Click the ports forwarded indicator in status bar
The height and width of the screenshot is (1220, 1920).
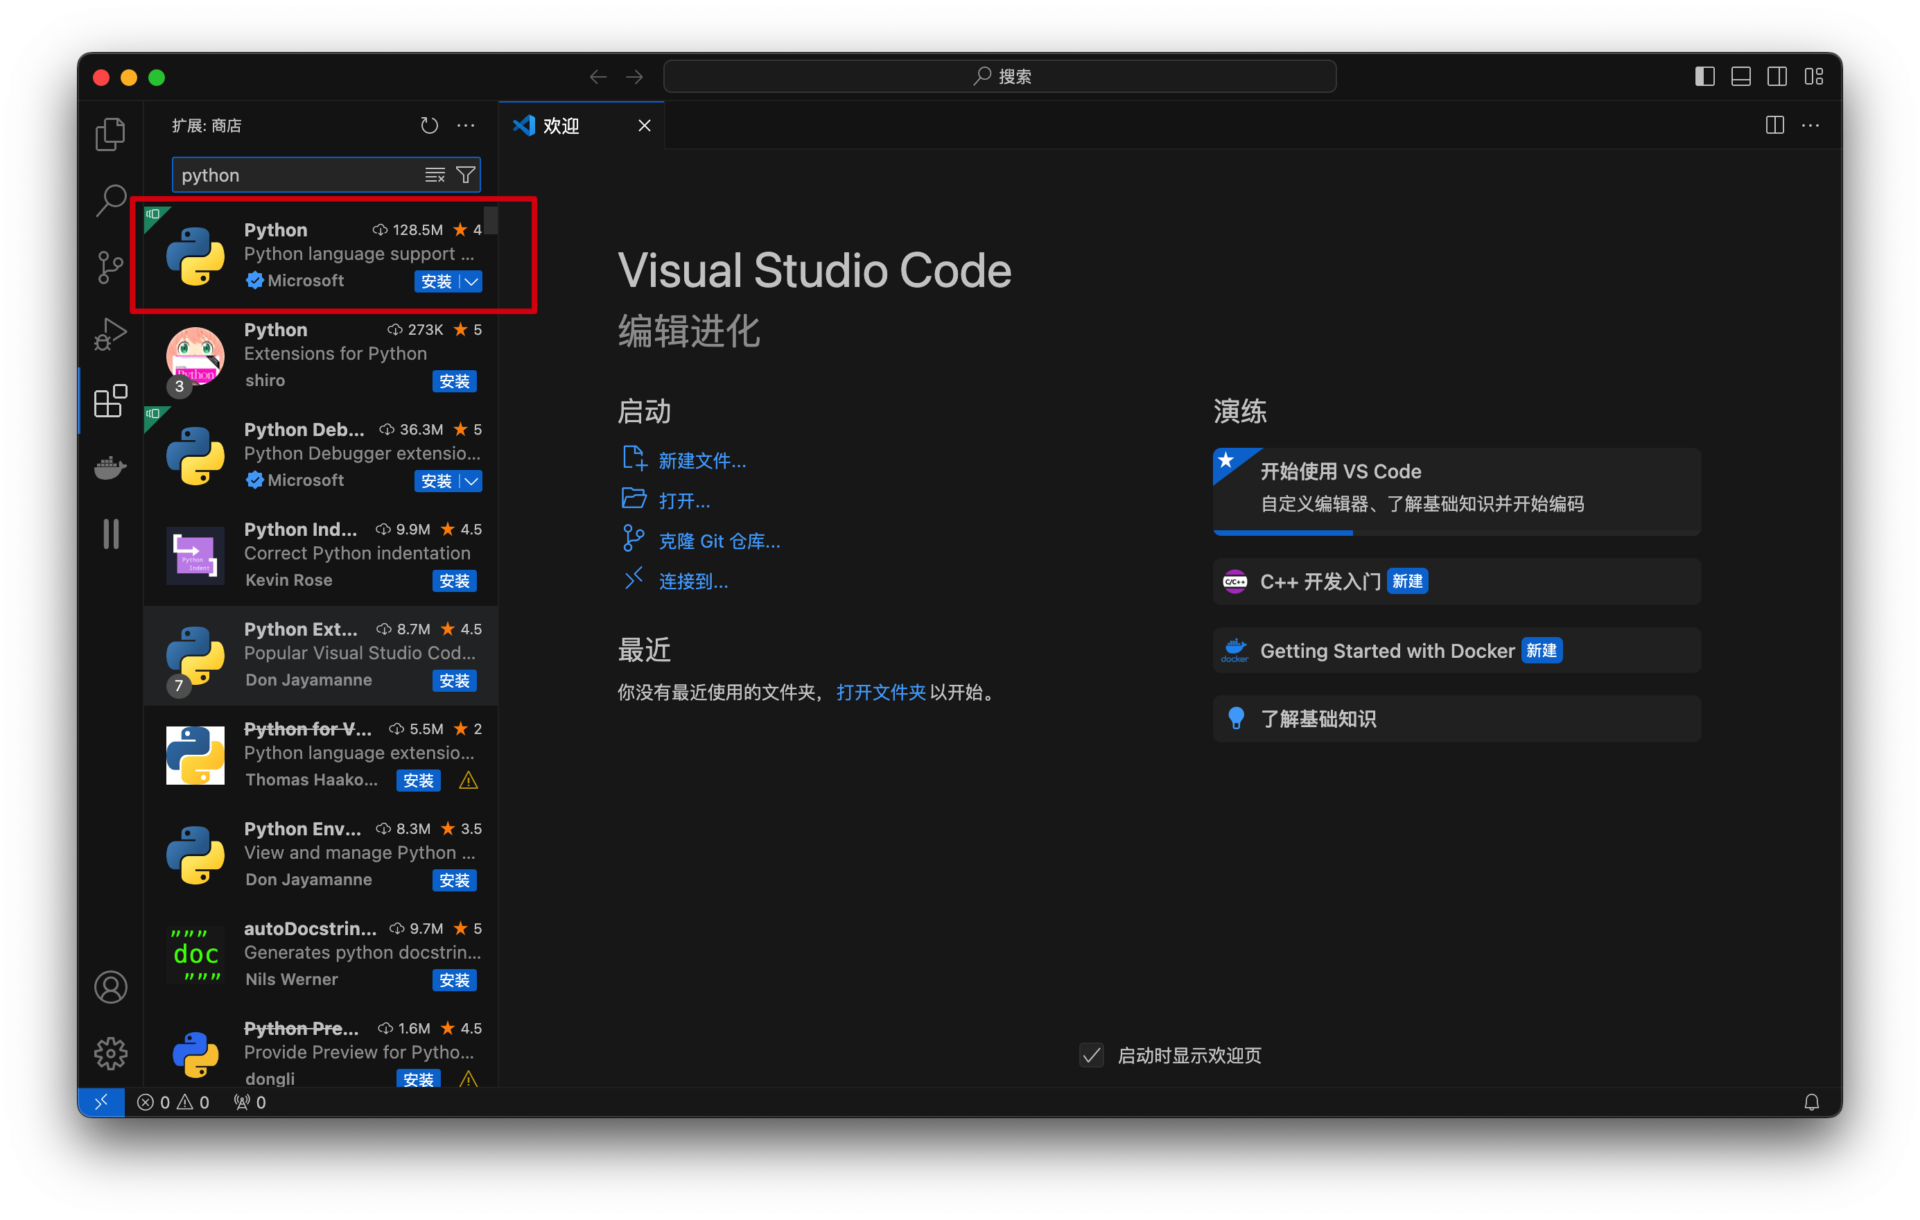(250, 1102)
